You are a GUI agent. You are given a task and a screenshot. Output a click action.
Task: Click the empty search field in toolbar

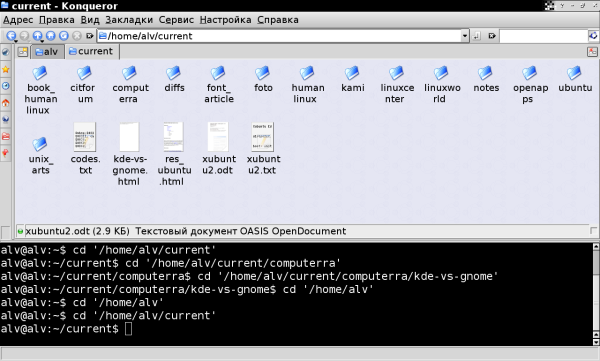tap(543, 36)
